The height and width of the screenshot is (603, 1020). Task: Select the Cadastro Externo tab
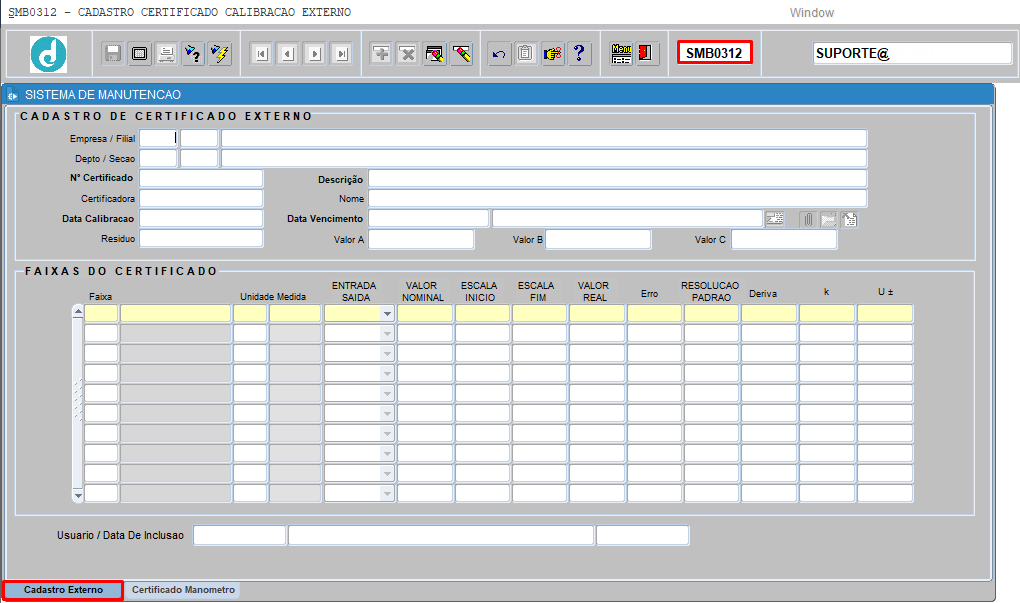63,590
